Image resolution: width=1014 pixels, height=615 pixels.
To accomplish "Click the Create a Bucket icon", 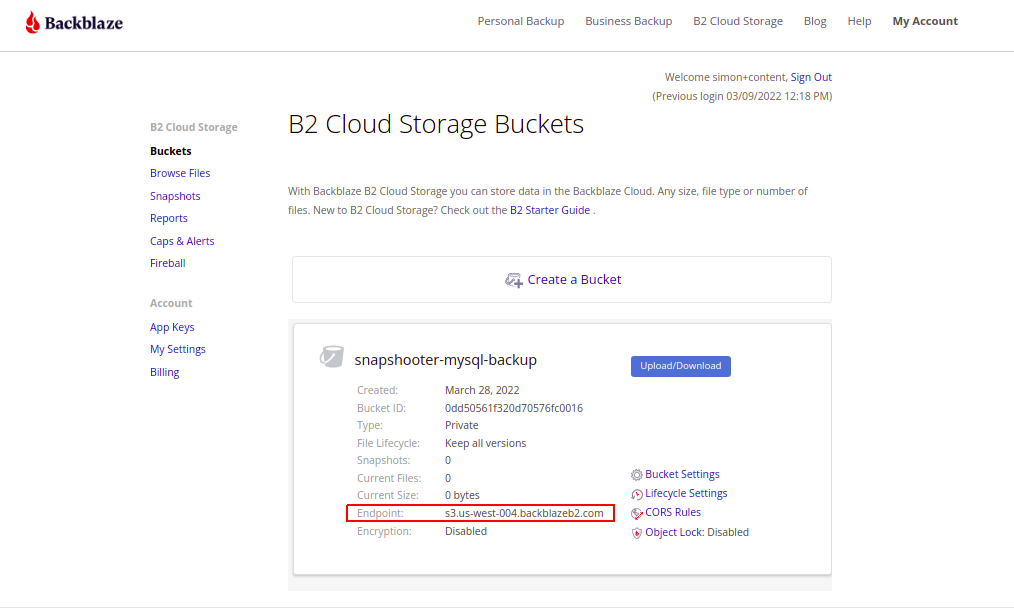I will pos(513,280).
